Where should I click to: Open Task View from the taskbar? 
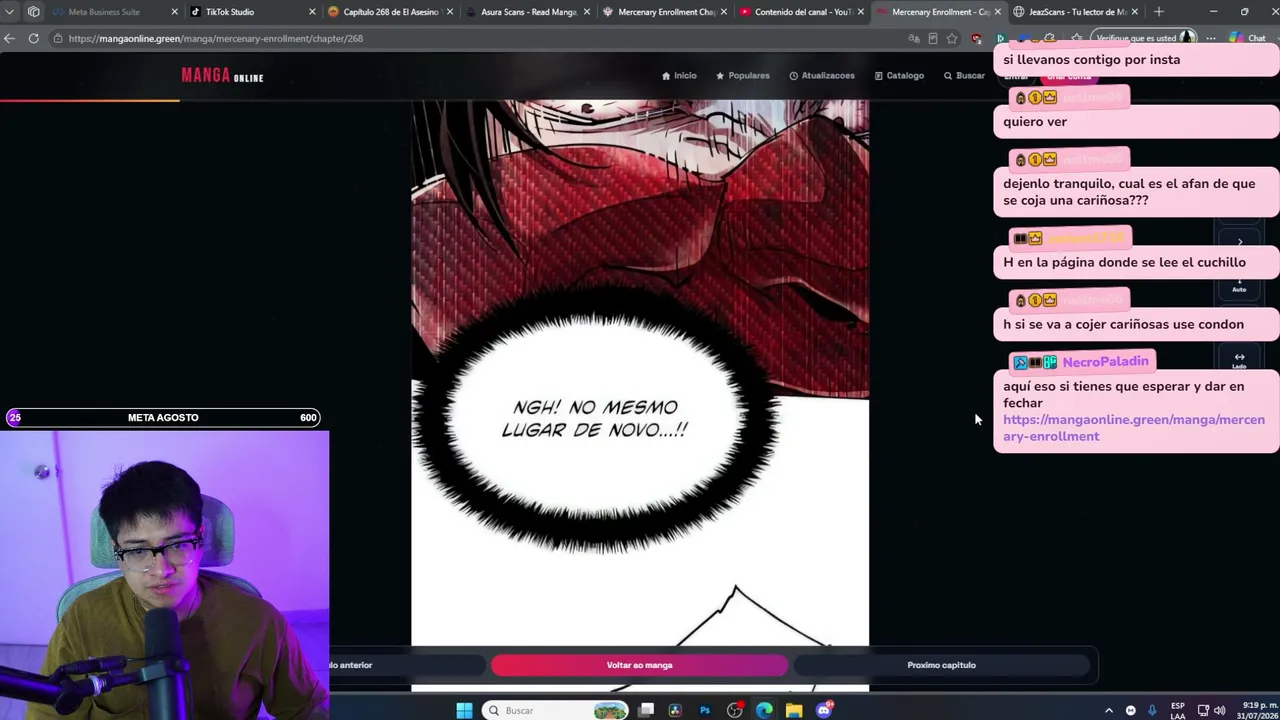tap(647, 710)
